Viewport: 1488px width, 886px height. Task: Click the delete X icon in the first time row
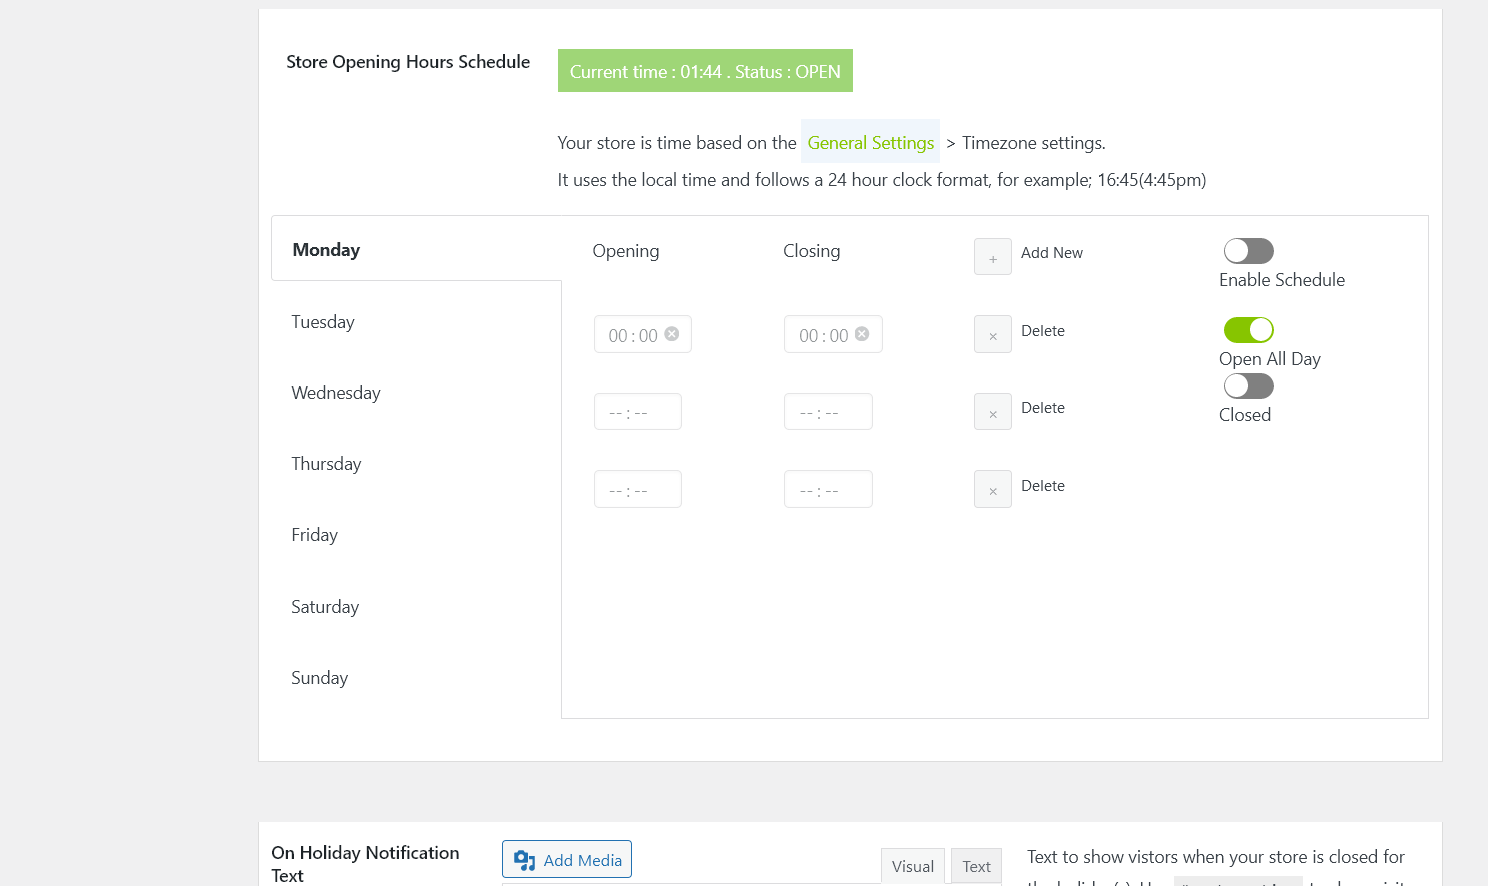993,335
